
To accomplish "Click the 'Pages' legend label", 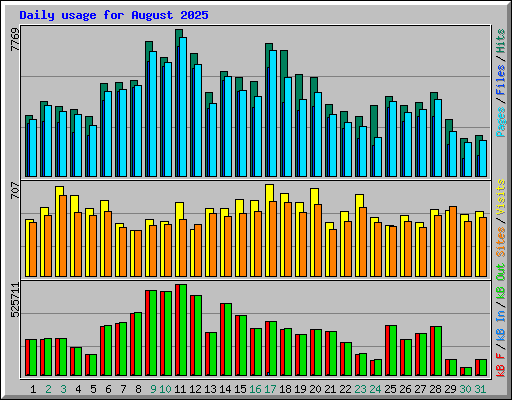I will tap(501, 122).
